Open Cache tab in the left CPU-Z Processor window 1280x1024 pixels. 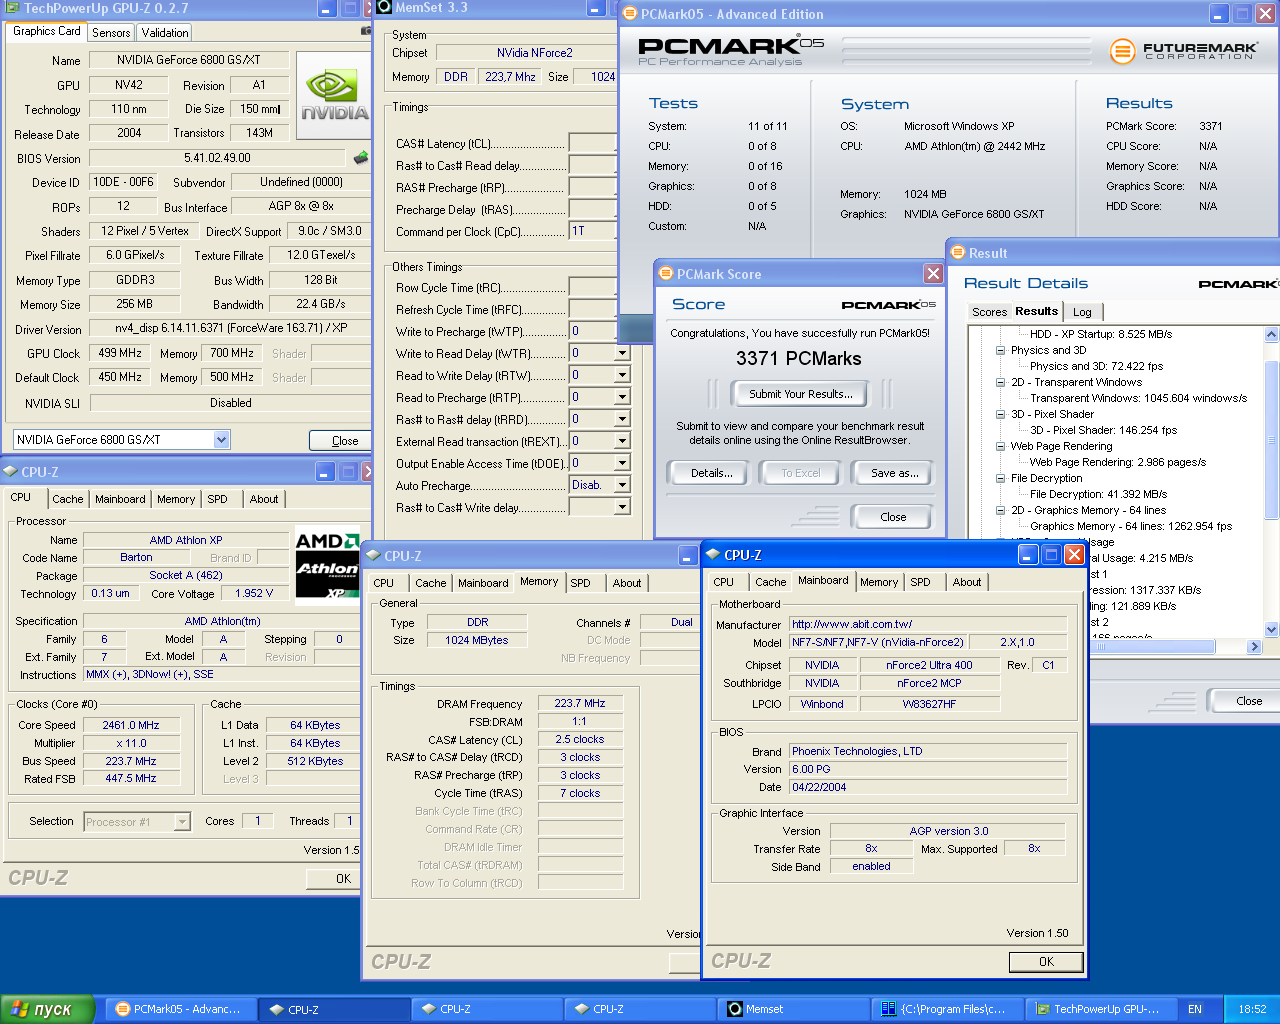(68, 499)
